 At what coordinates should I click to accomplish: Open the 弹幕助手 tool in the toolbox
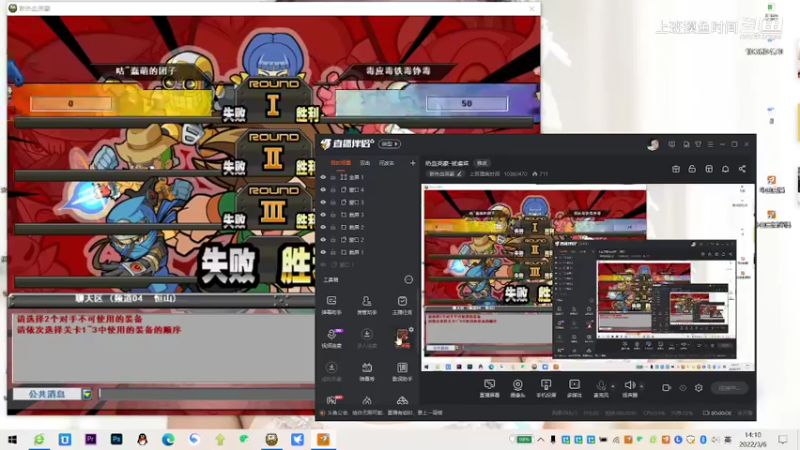[332, 305]
